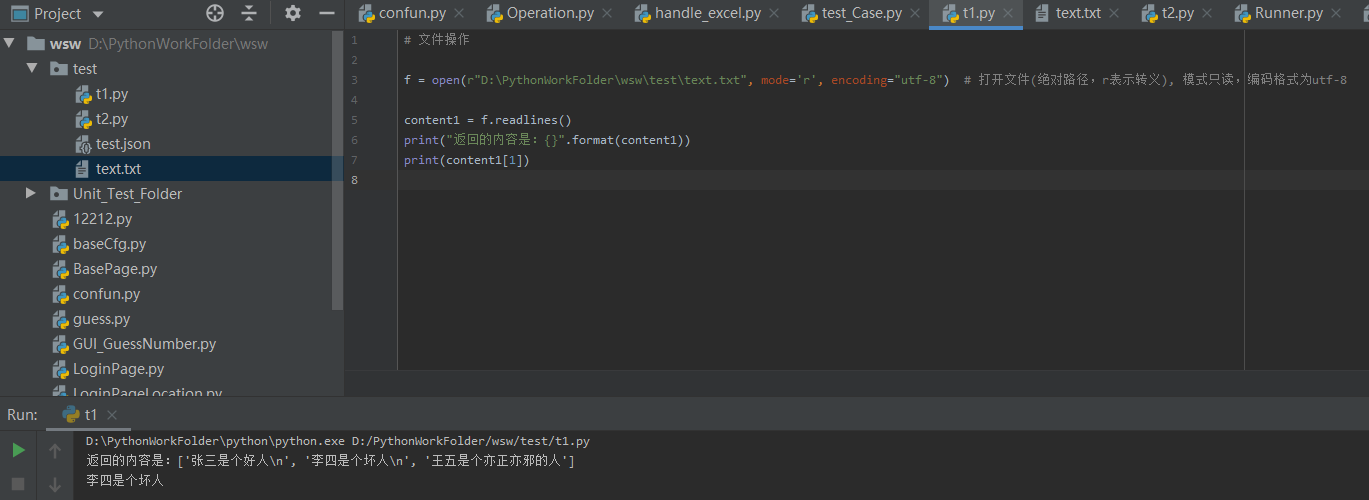Open Project panel settings gear

pos(292,13)
